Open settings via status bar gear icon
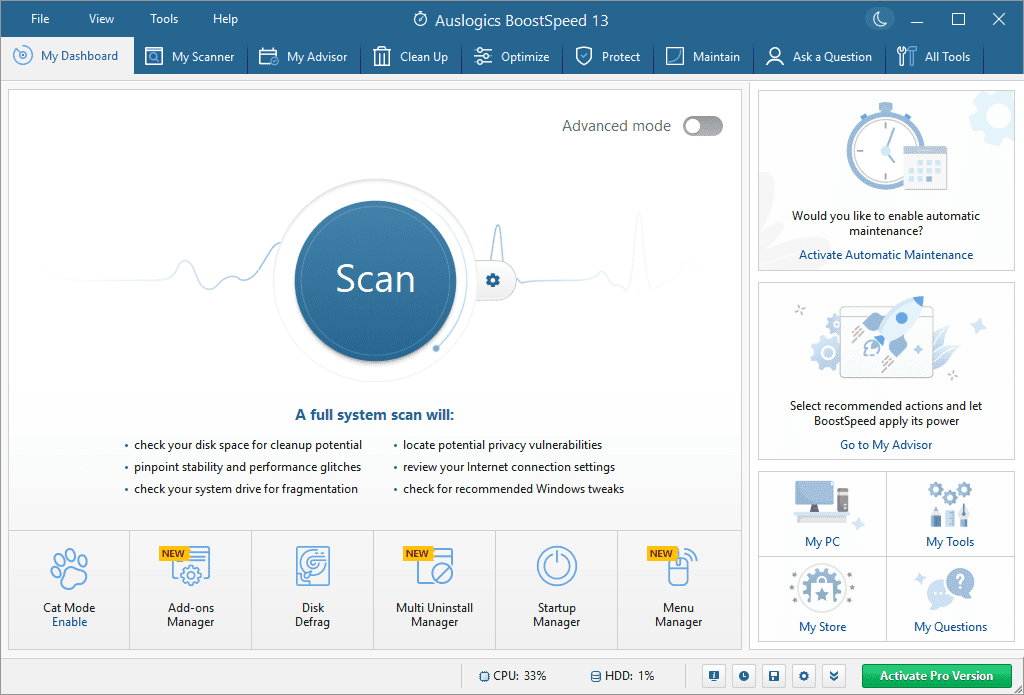The height and width of the screenshot is (695, 1024). point(804,675)
